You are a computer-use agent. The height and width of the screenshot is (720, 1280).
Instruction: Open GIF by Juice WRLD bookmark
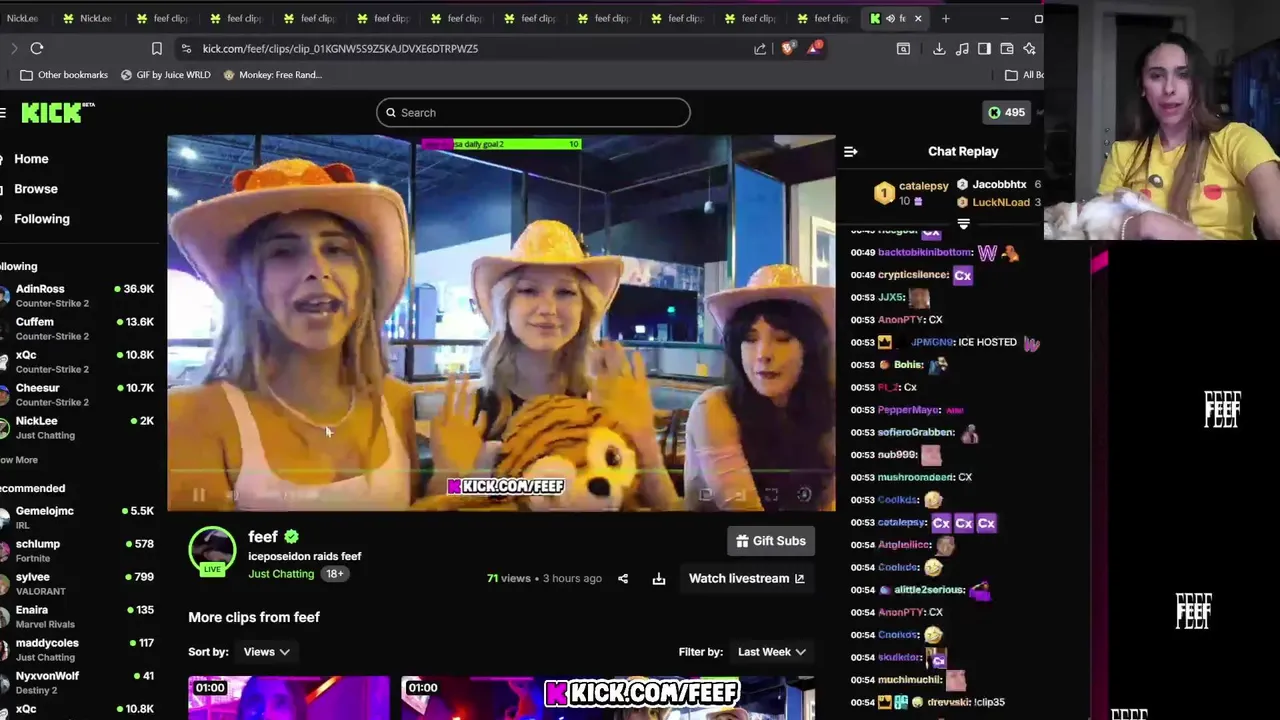(x=165, y=75)
